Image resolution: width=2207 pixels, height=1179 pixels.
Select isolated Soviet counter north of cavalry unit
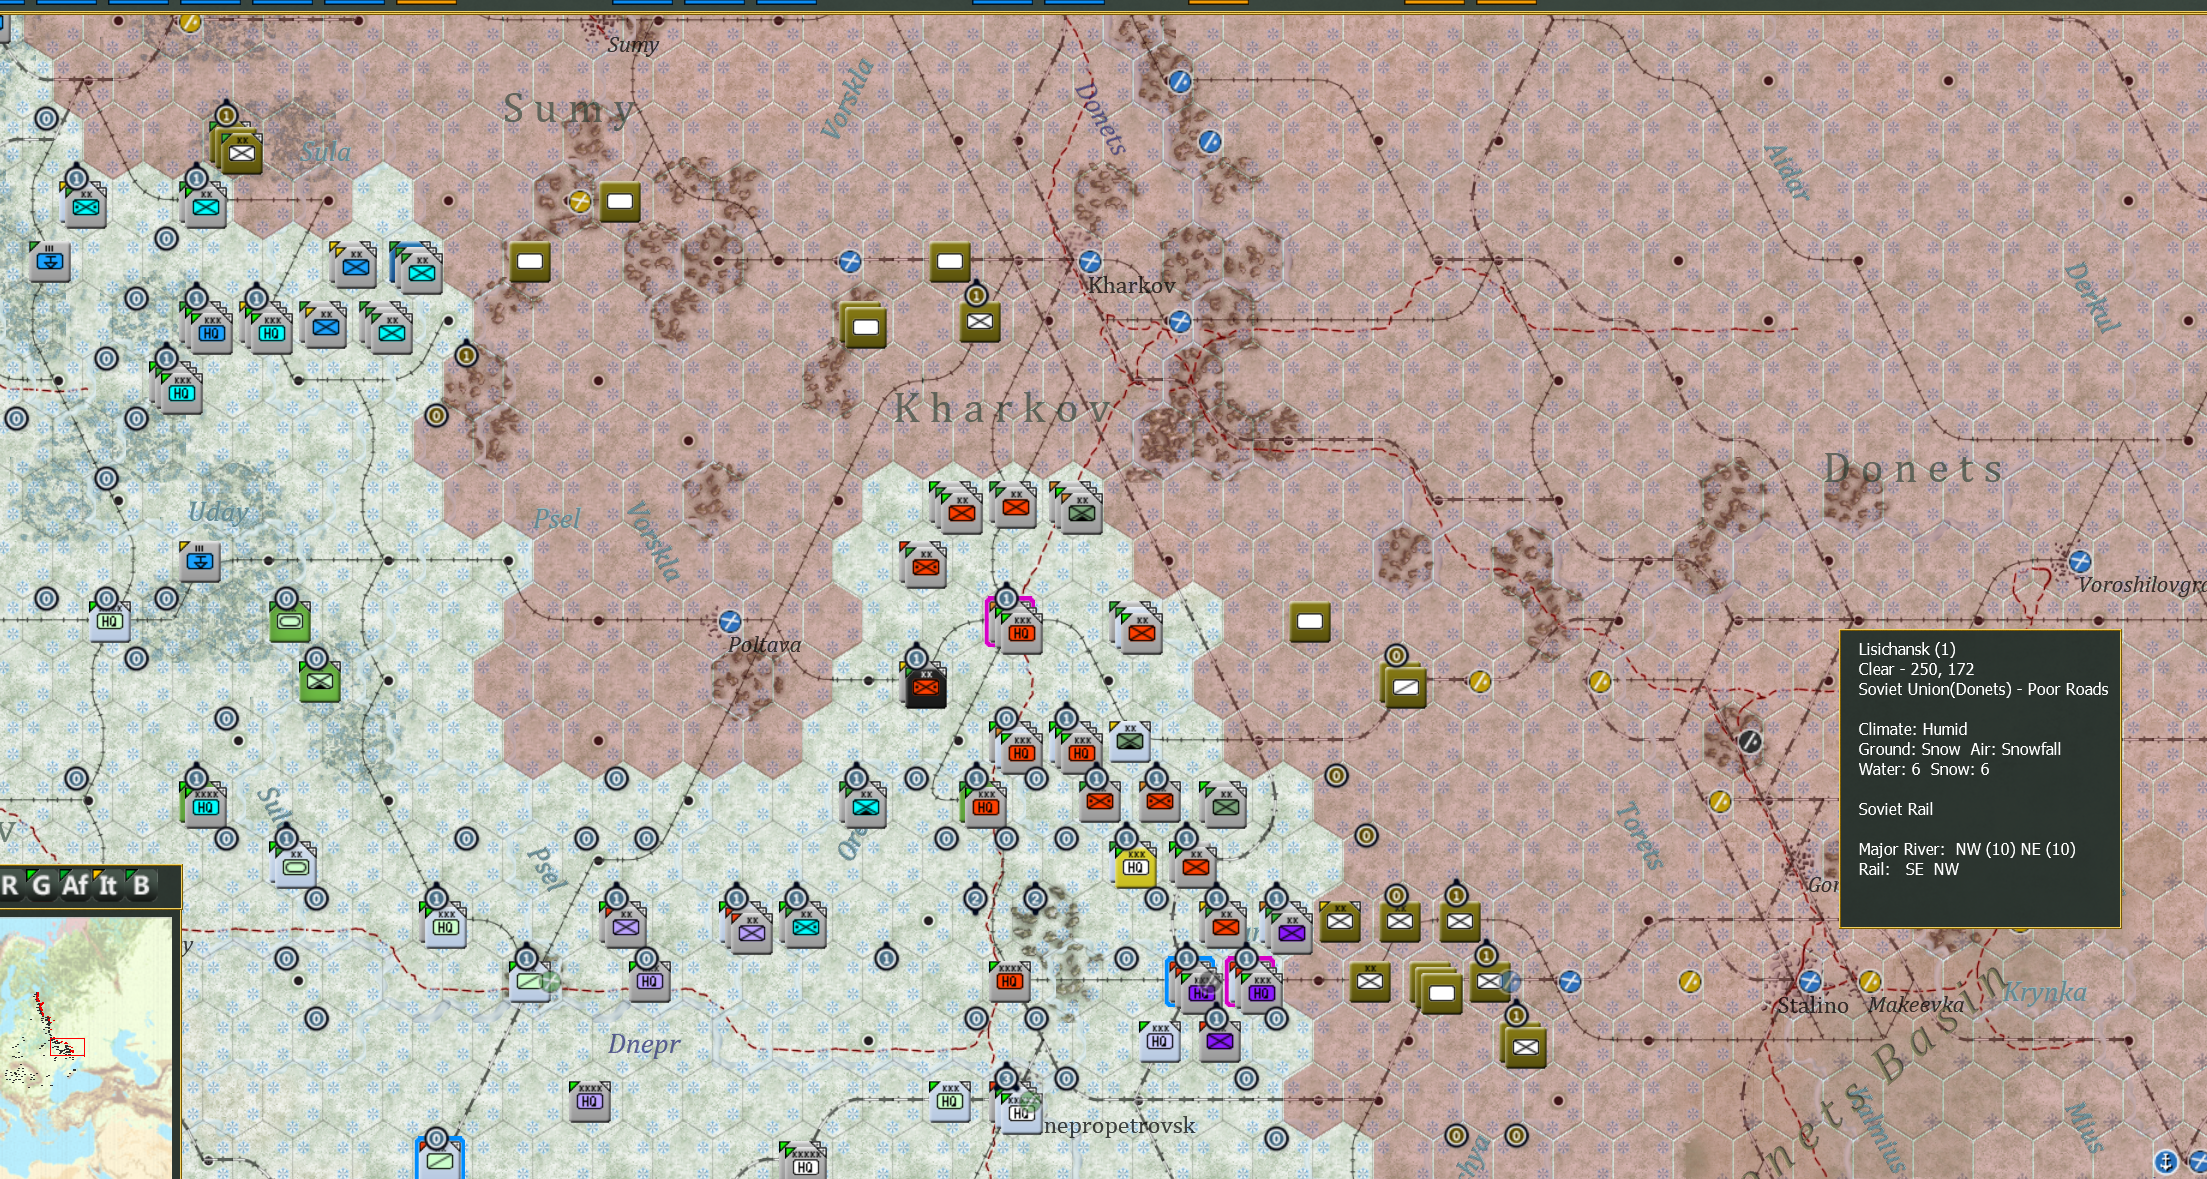pos(1310,622)
